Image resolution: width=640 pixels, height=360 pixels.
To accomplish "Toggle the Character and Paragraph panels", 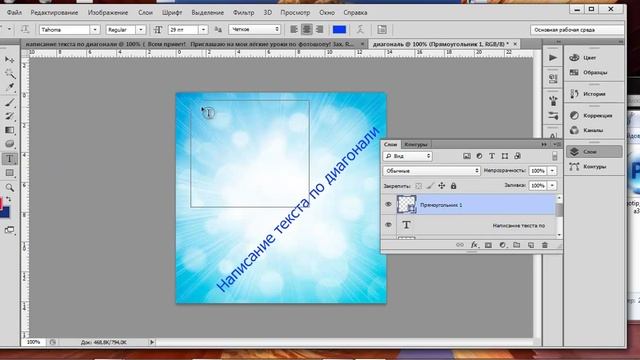I will tap(382, 29).
